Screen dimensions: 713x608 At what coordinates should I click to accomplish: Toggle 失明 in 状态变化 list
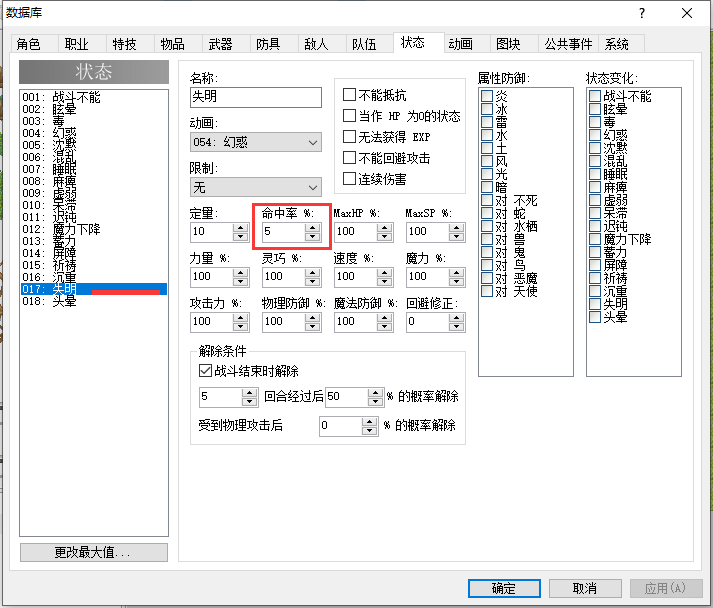[595, 304]
